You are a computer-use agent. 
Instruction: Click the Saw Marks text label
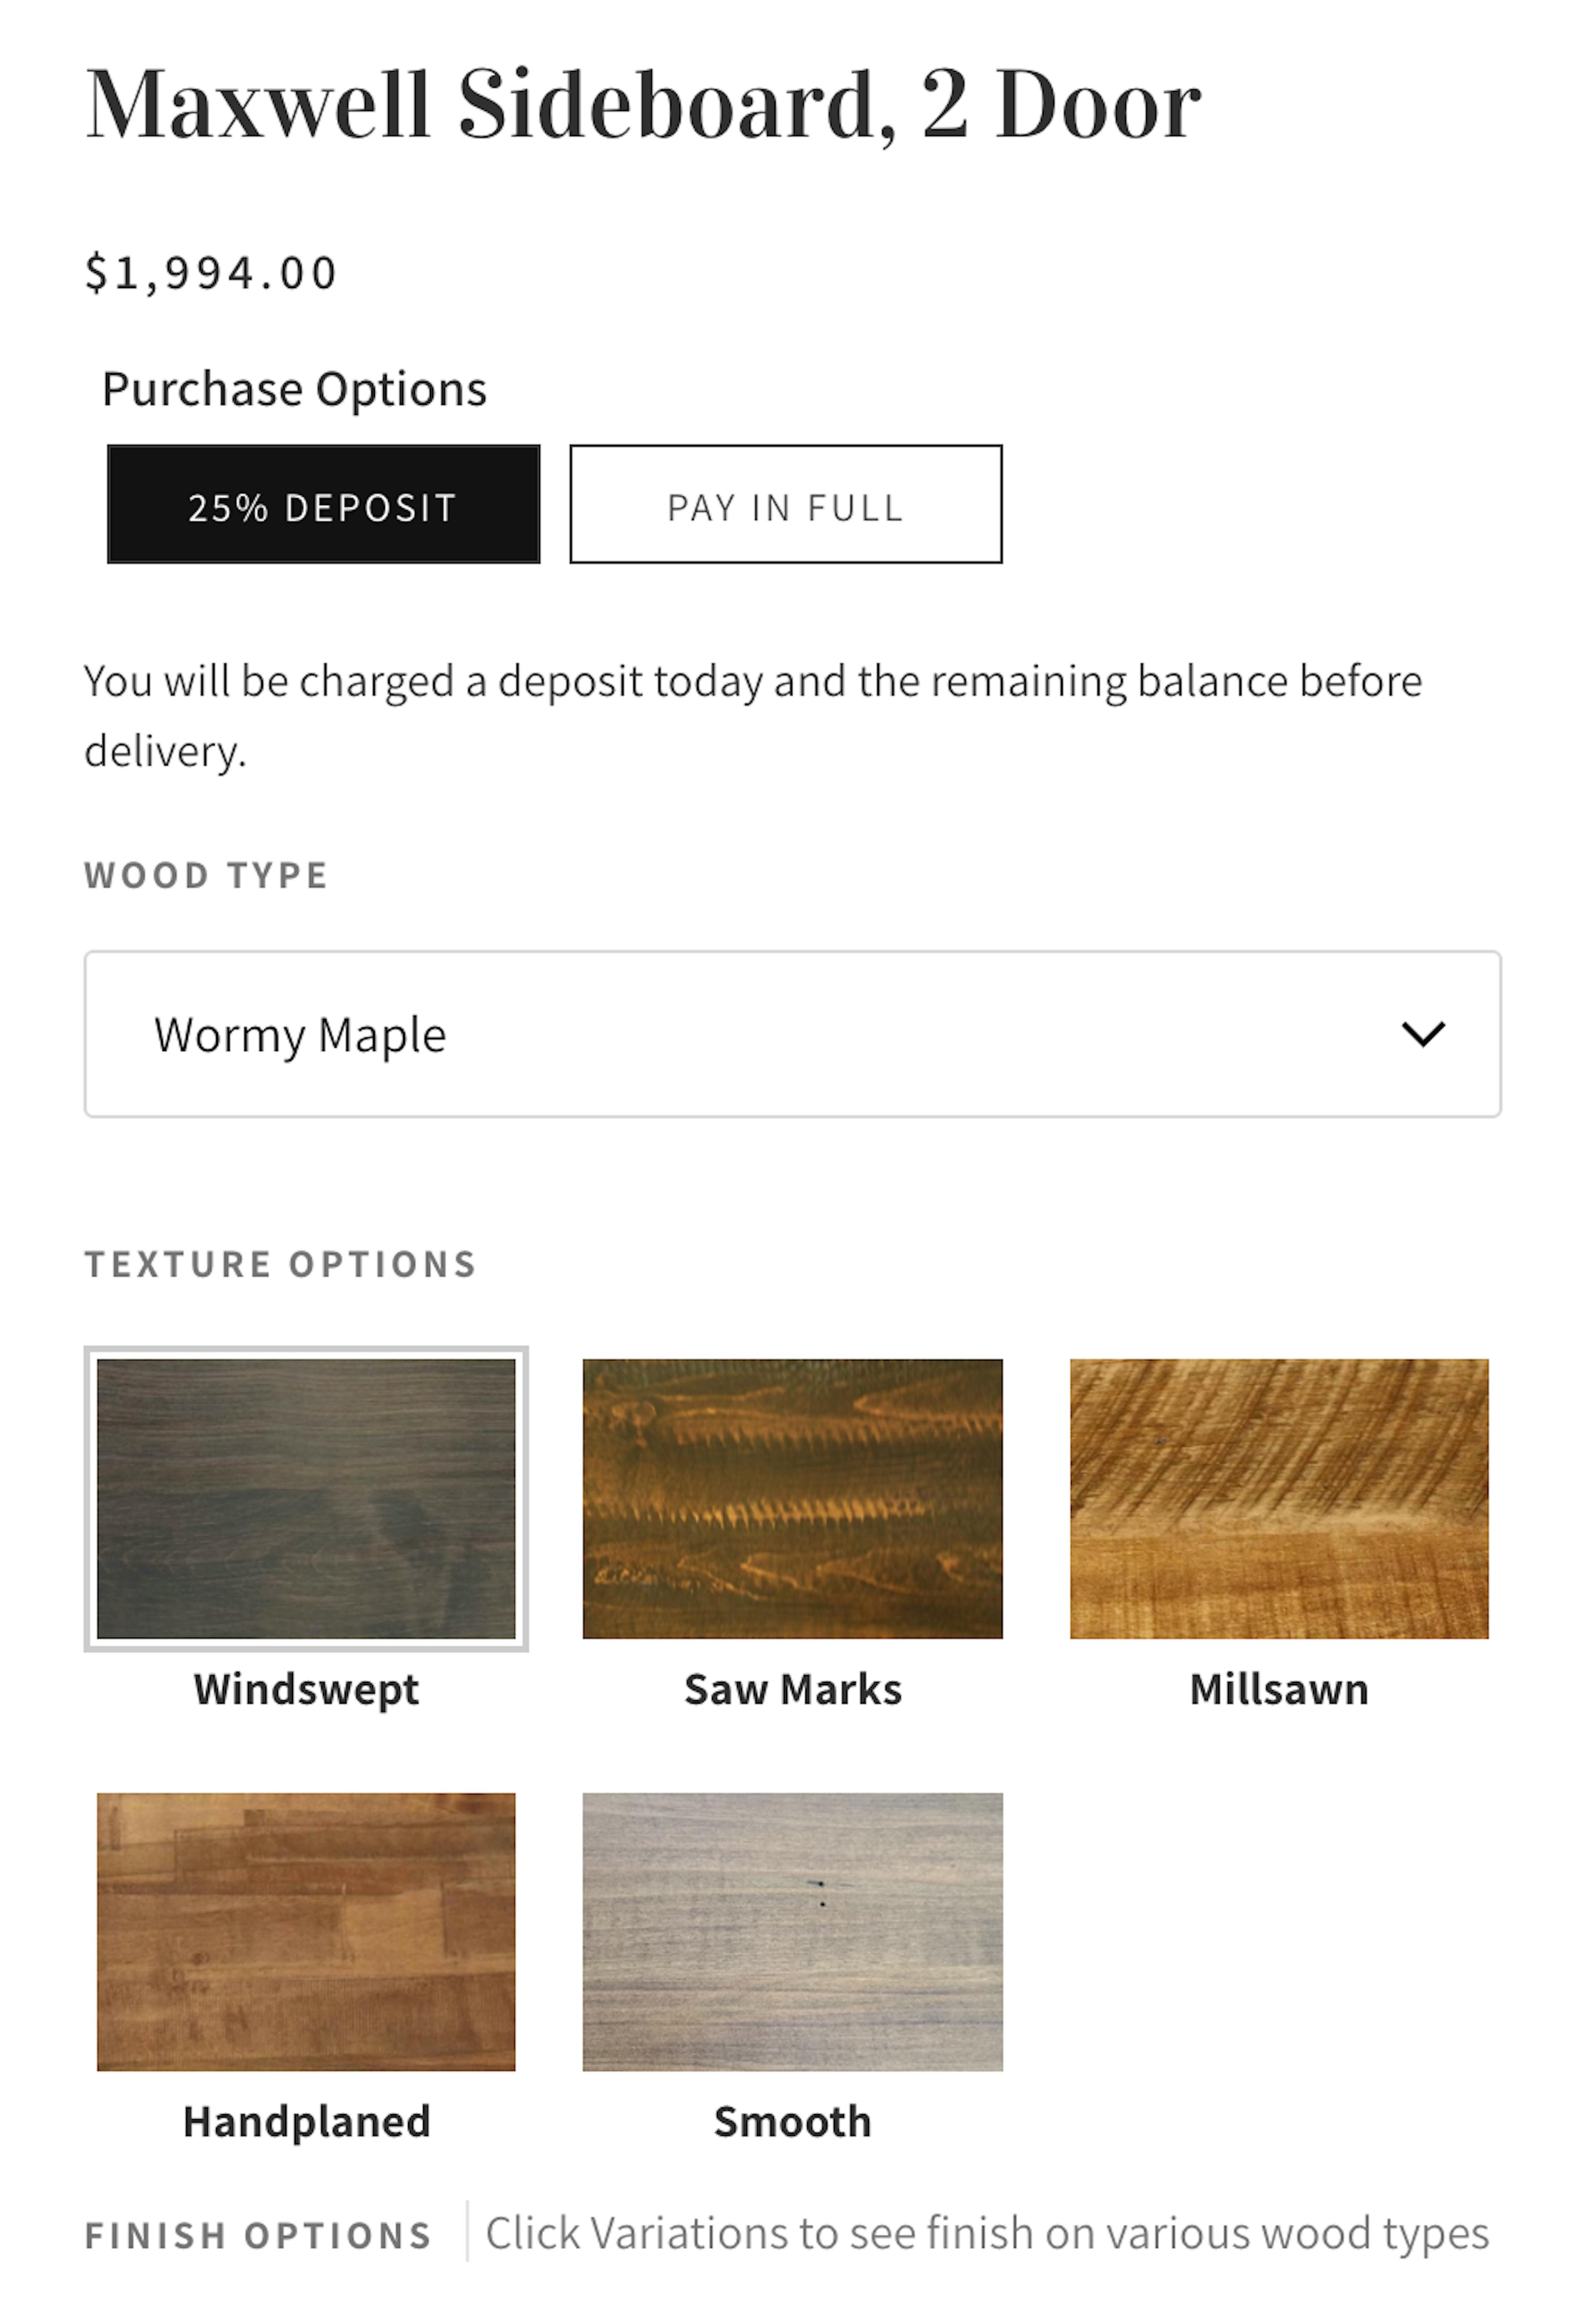pyautogui.click(x=792, y=1688)
